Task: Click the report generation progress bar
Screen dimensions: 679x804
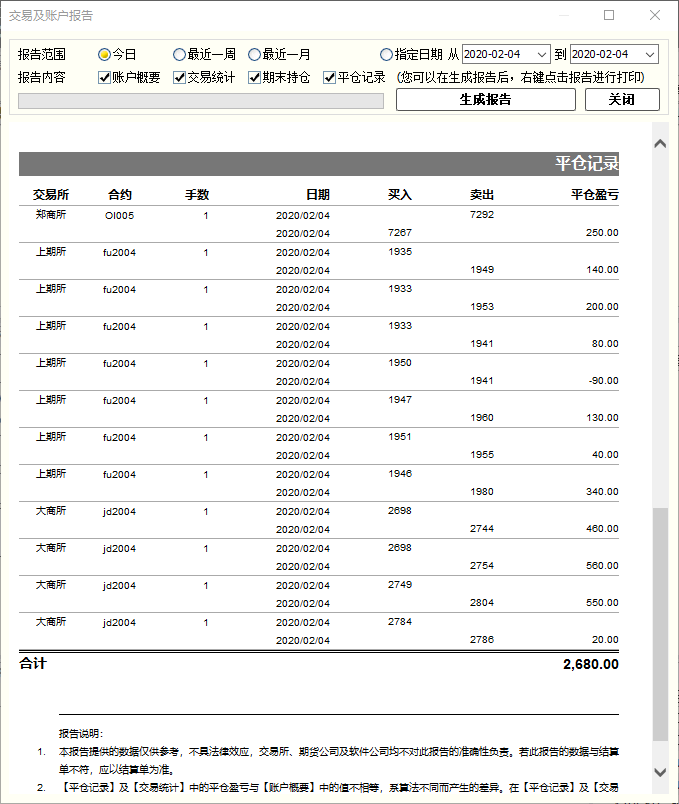Action: pyautogui.click(x=201, y=101)
